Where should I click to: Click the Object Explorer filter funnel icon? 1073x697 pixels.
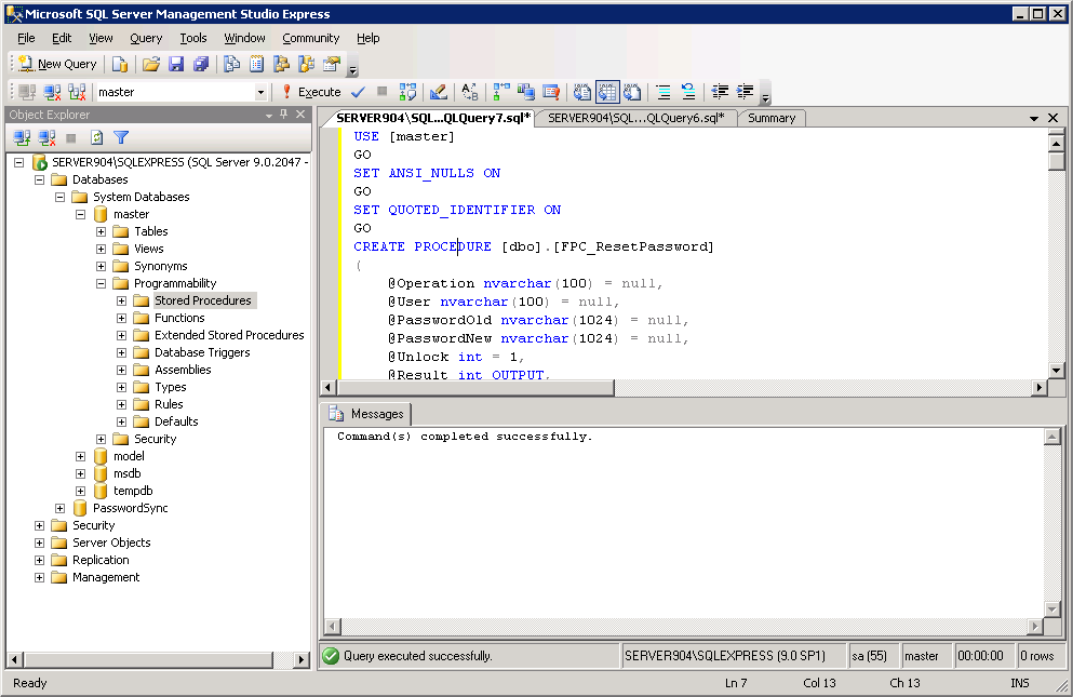point(121,138)
